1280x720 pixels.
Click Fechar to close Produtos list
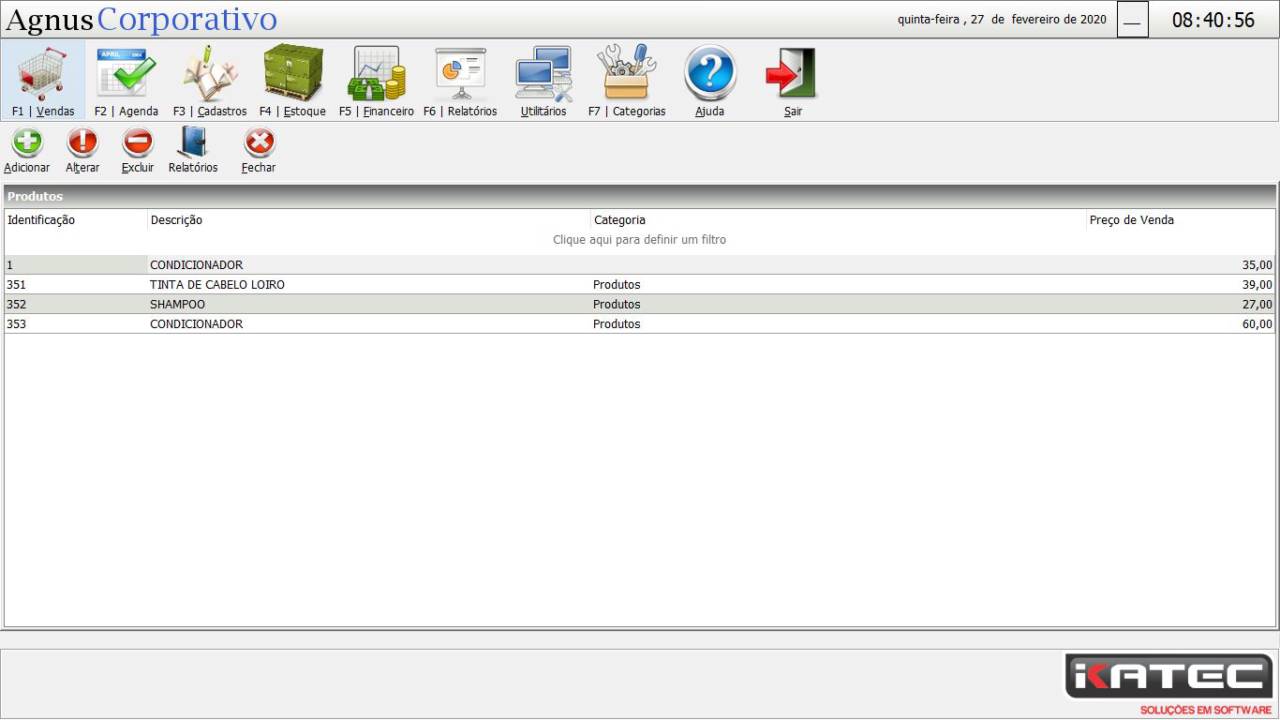258,145
